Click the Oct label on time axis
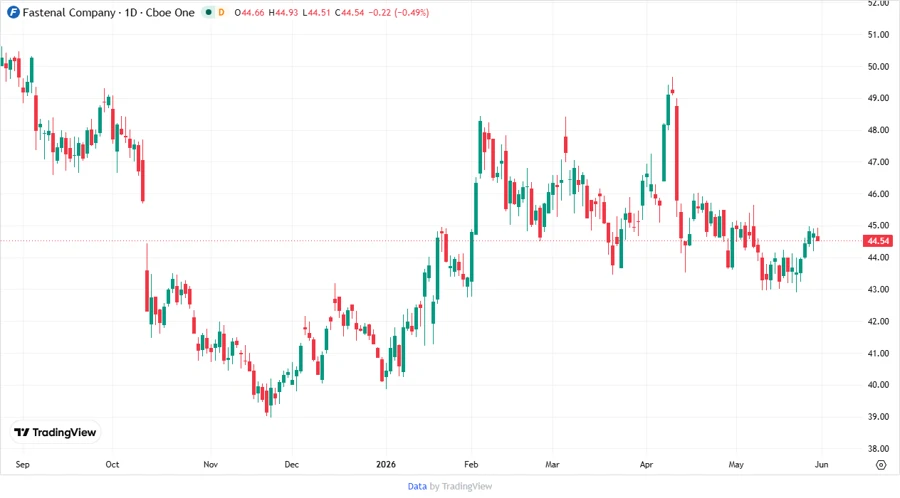This screenshot has width=900, height=498. click(x=112, y=464)
